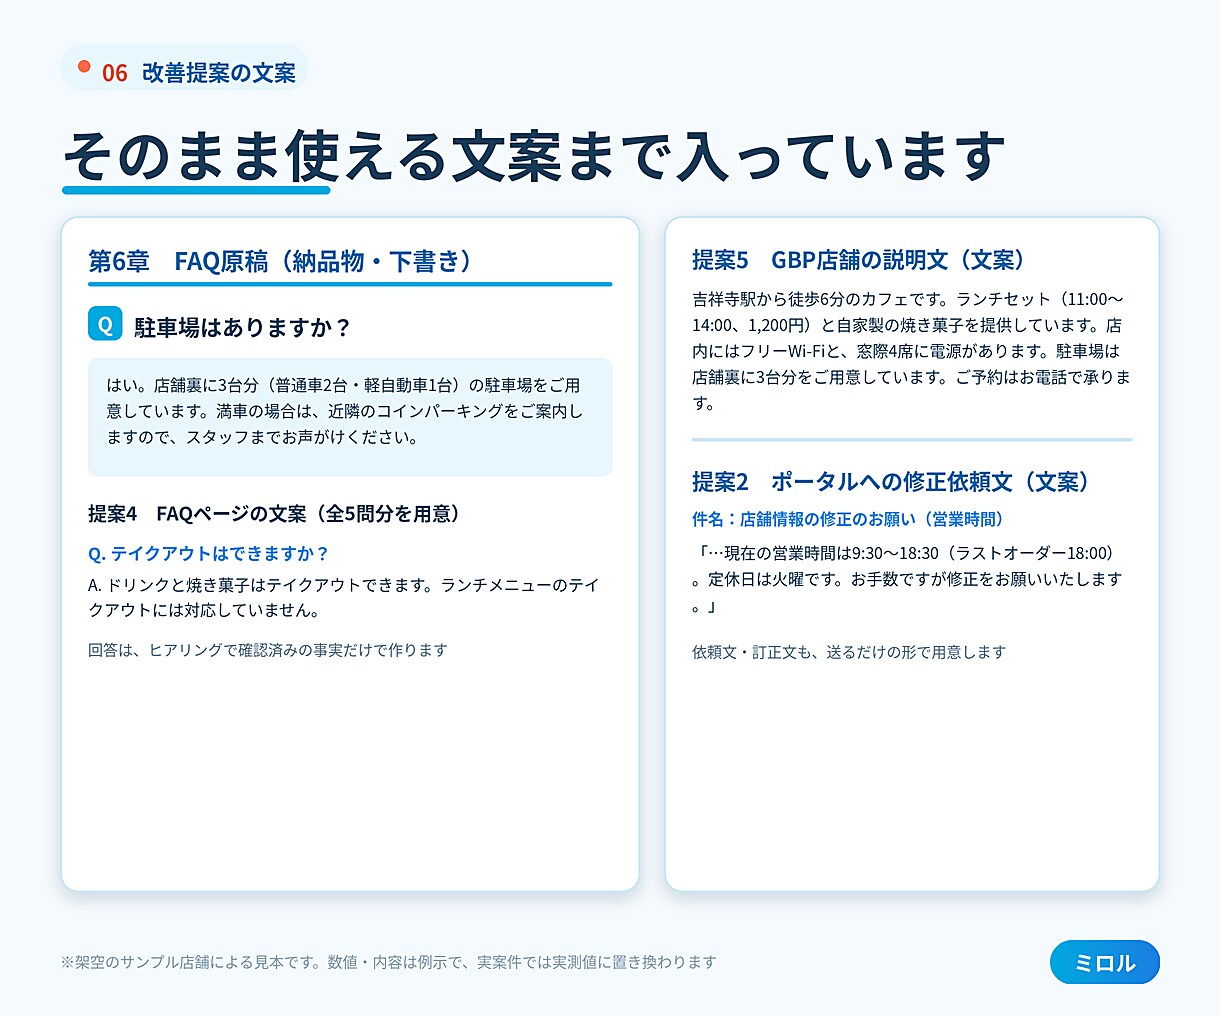
Task: Click the subject line 件名：店舗情報の修正のお願い（営業時間）
Action: coord(848,519)
